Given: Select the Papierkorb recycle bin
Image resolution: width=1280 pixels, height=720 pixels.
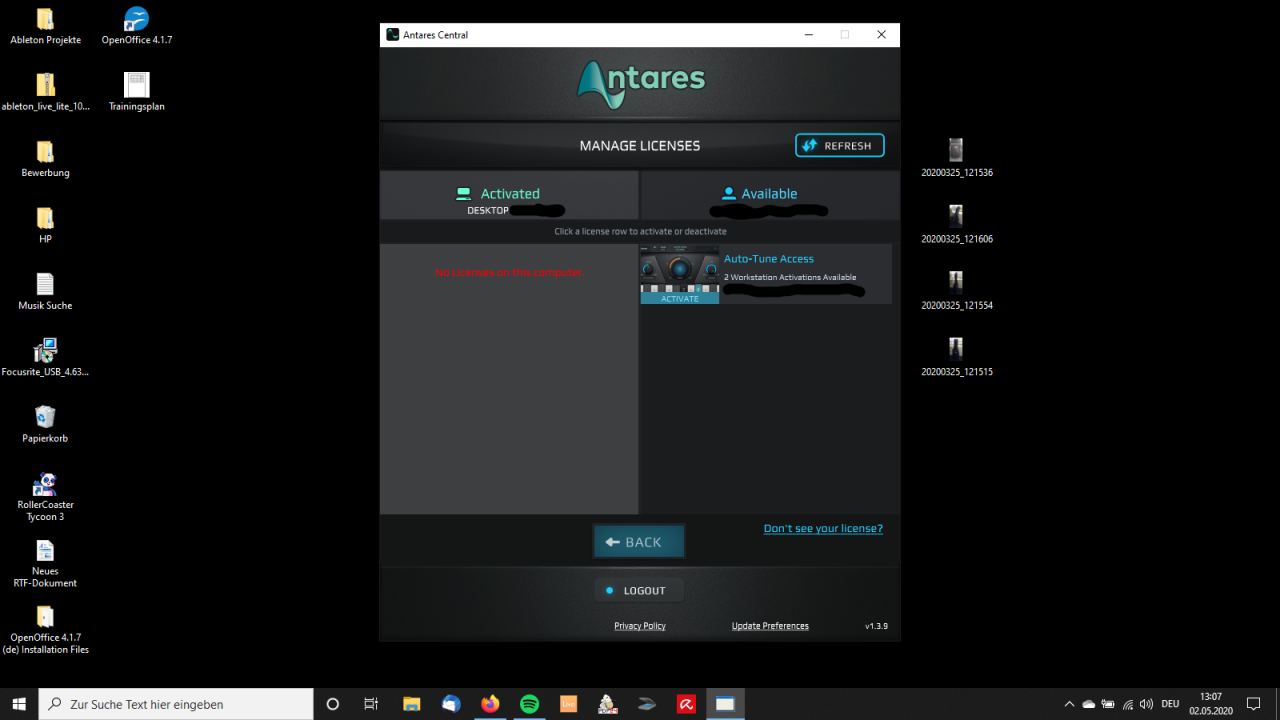Looking at the screenshot, I should 45,424.
